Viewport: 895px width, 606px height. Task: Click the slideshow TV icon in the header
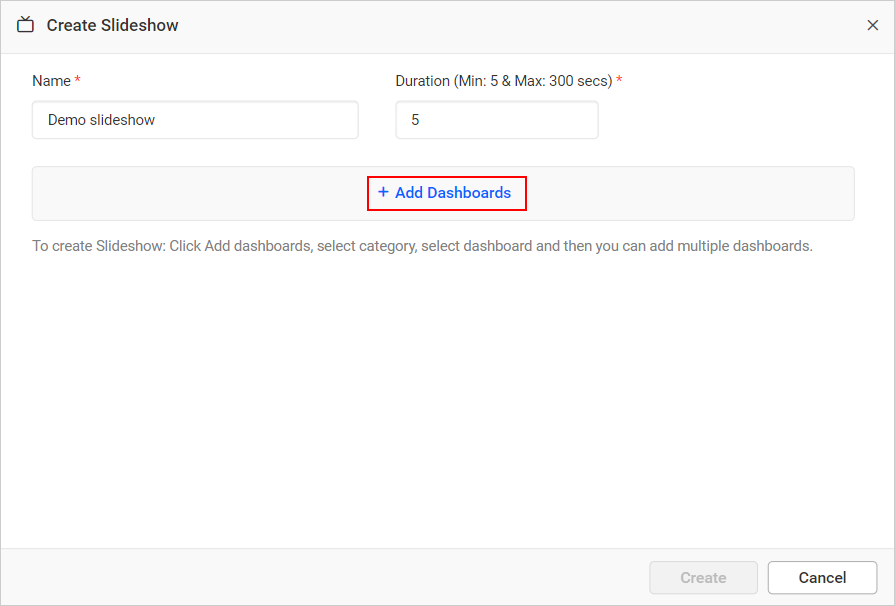tap(25, 24)
